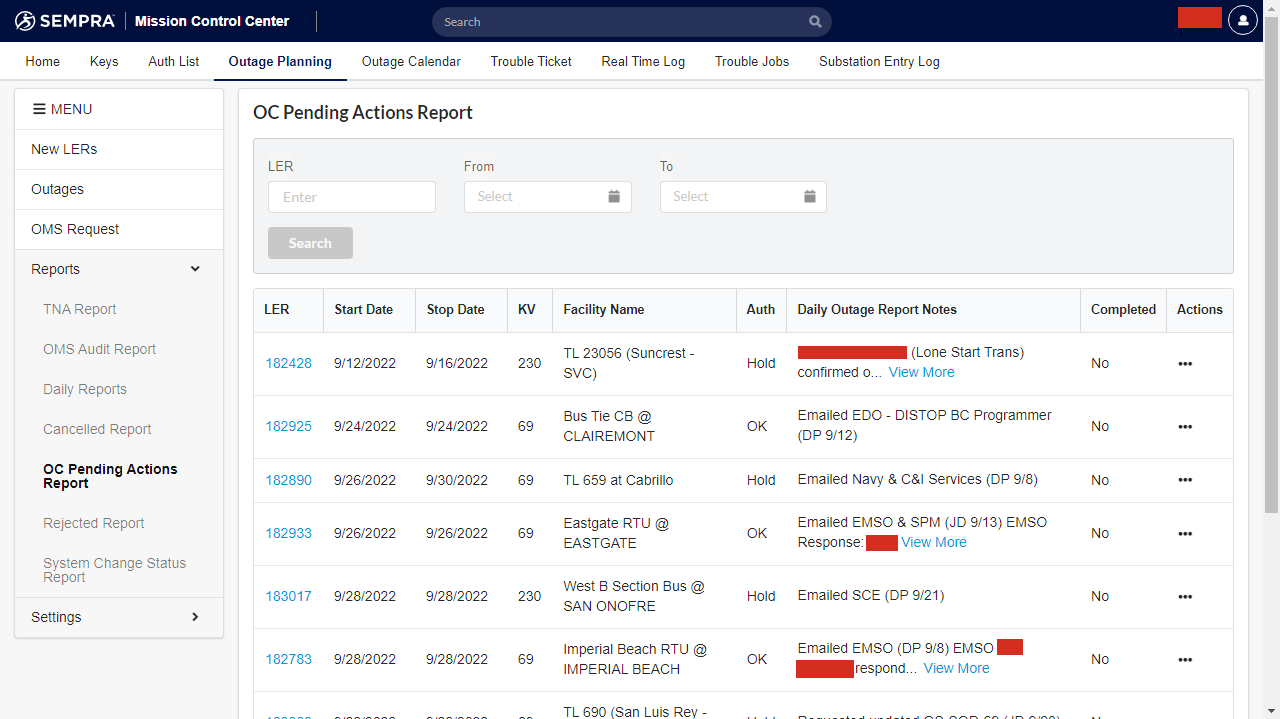Open calendar icon in From date field
Viewport: 1280px width, 719px height.
click(614, 197)
